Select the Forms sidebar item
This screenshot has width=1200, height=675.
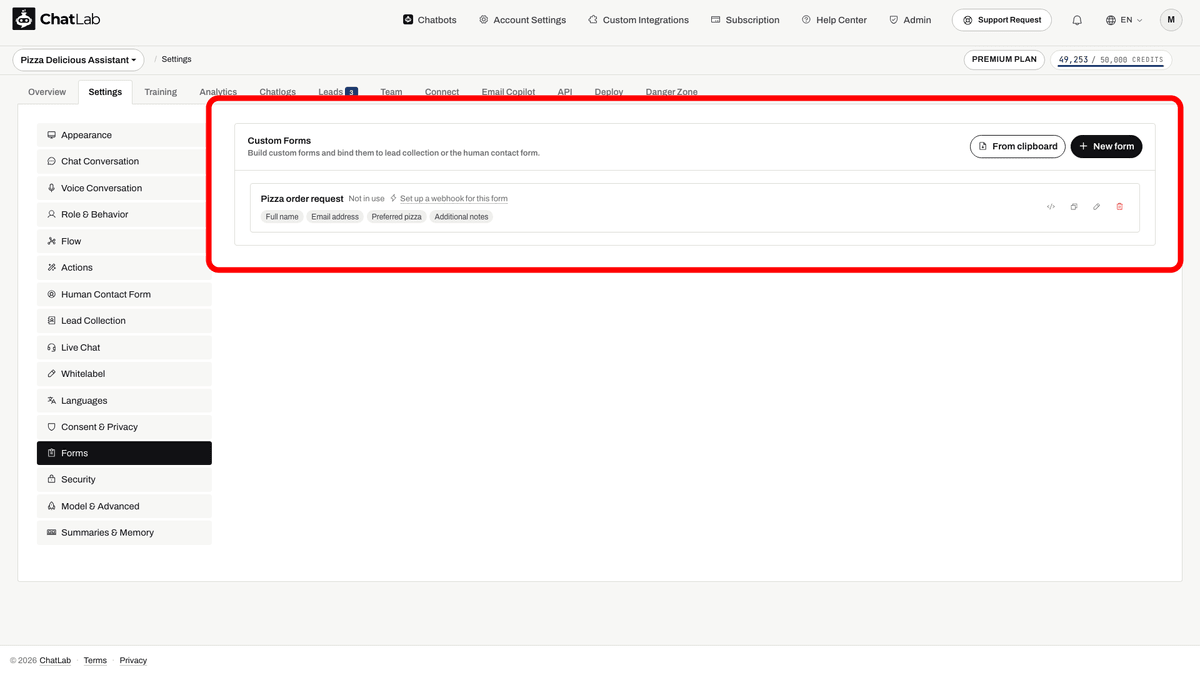(x=124, y=453)
